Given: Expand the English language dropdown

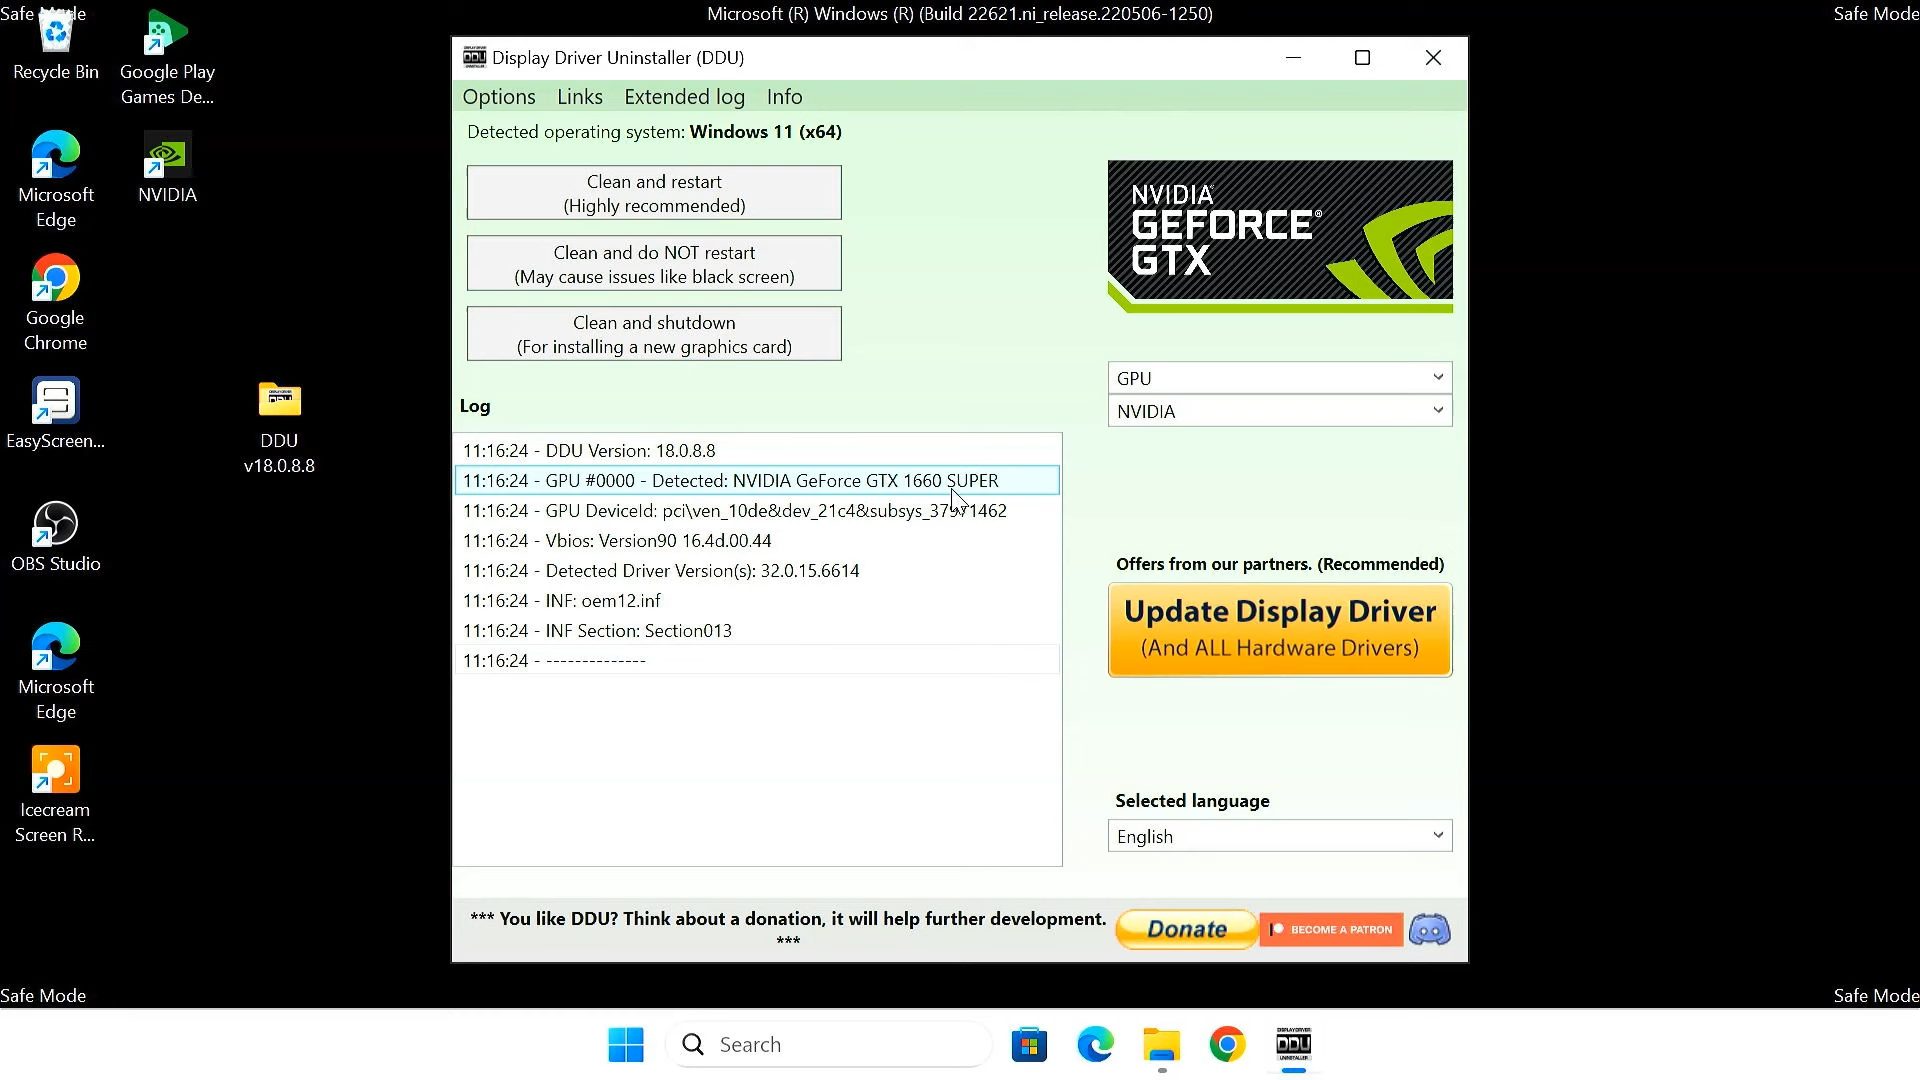Looking at the screenshot, I should [x=1280, y=836].
